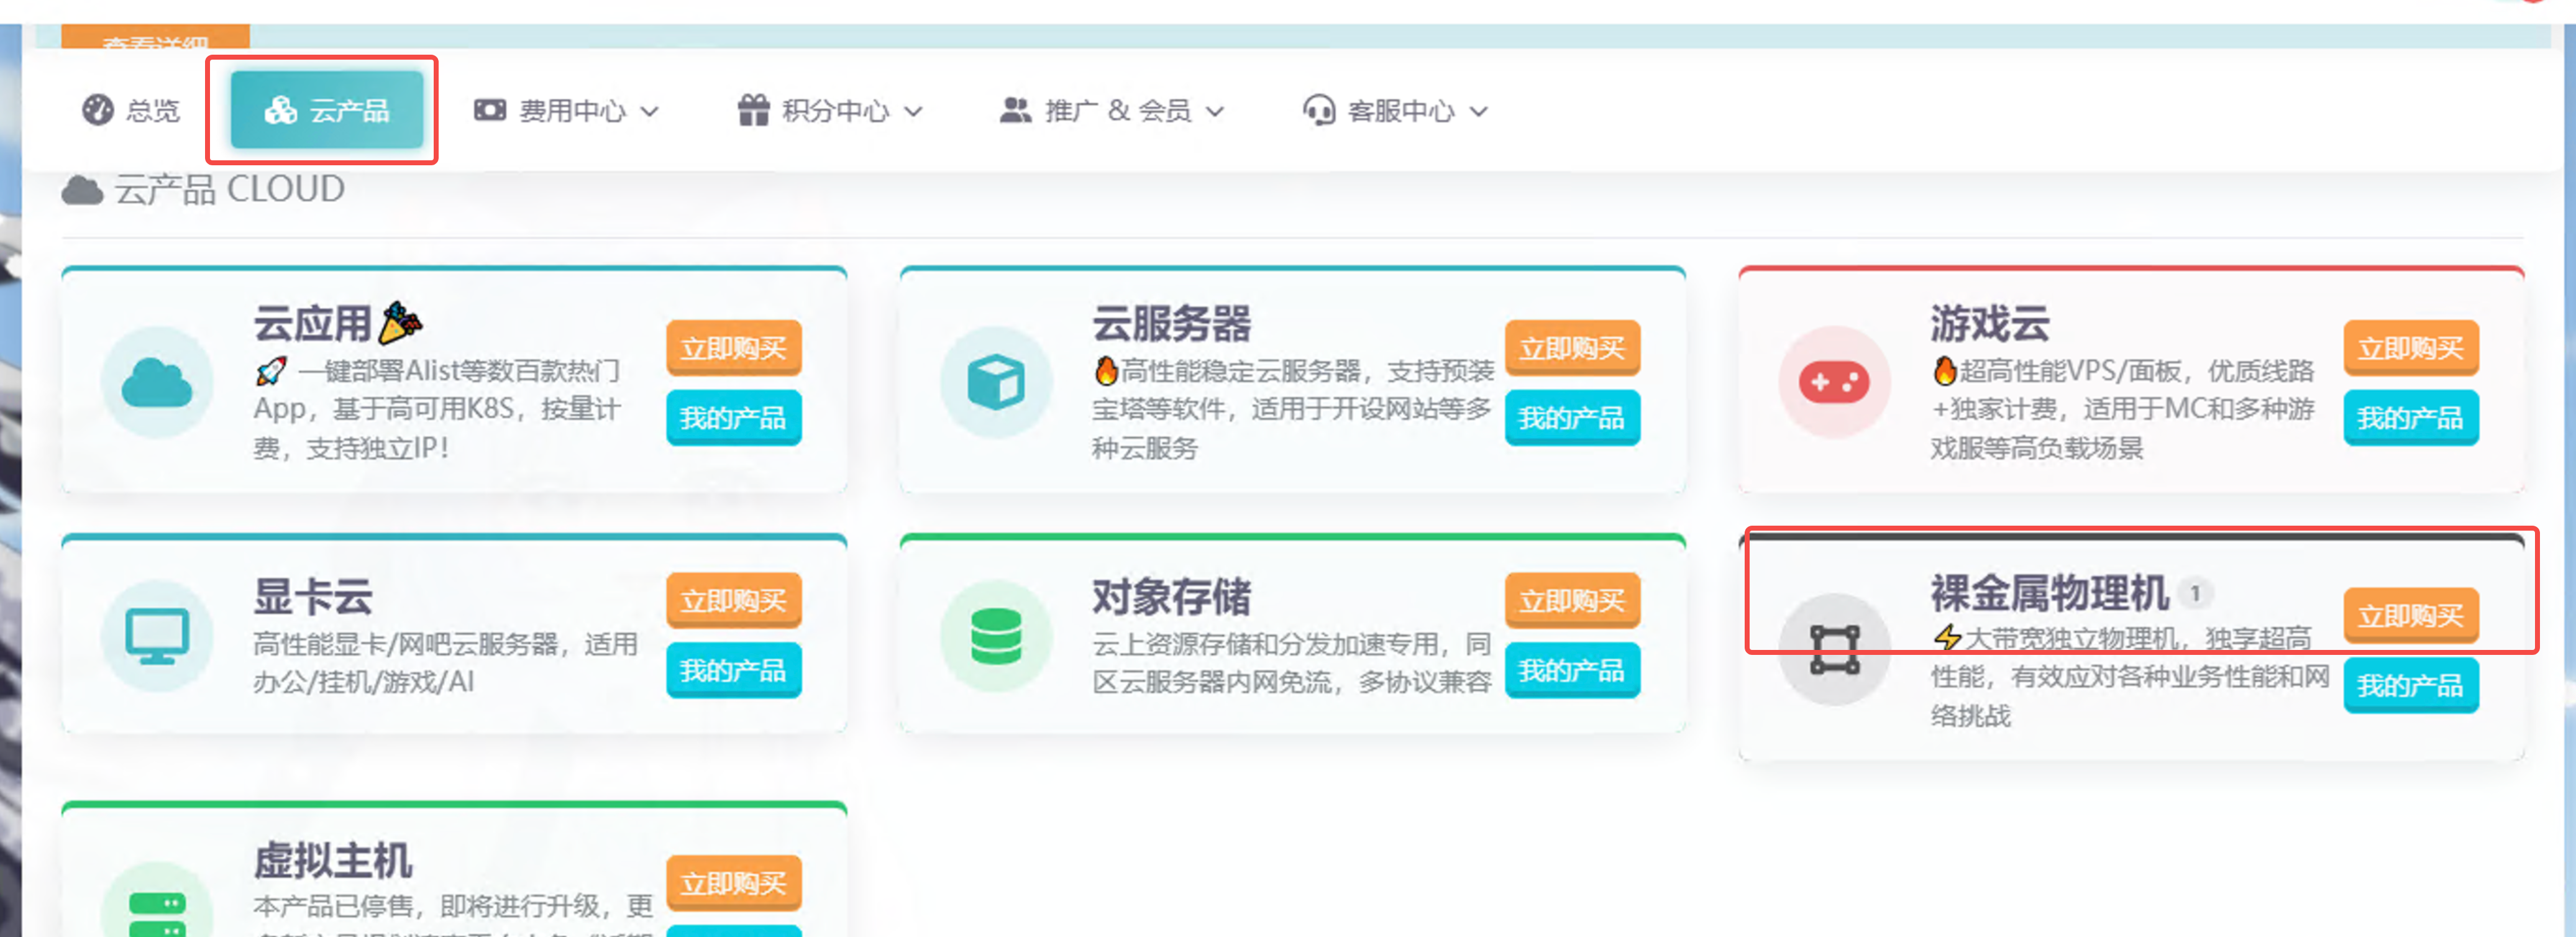Open 我的产品 for 游戏云
Image resolution: width=2576 pixels, height=937 pixels.
[2410, 418]
